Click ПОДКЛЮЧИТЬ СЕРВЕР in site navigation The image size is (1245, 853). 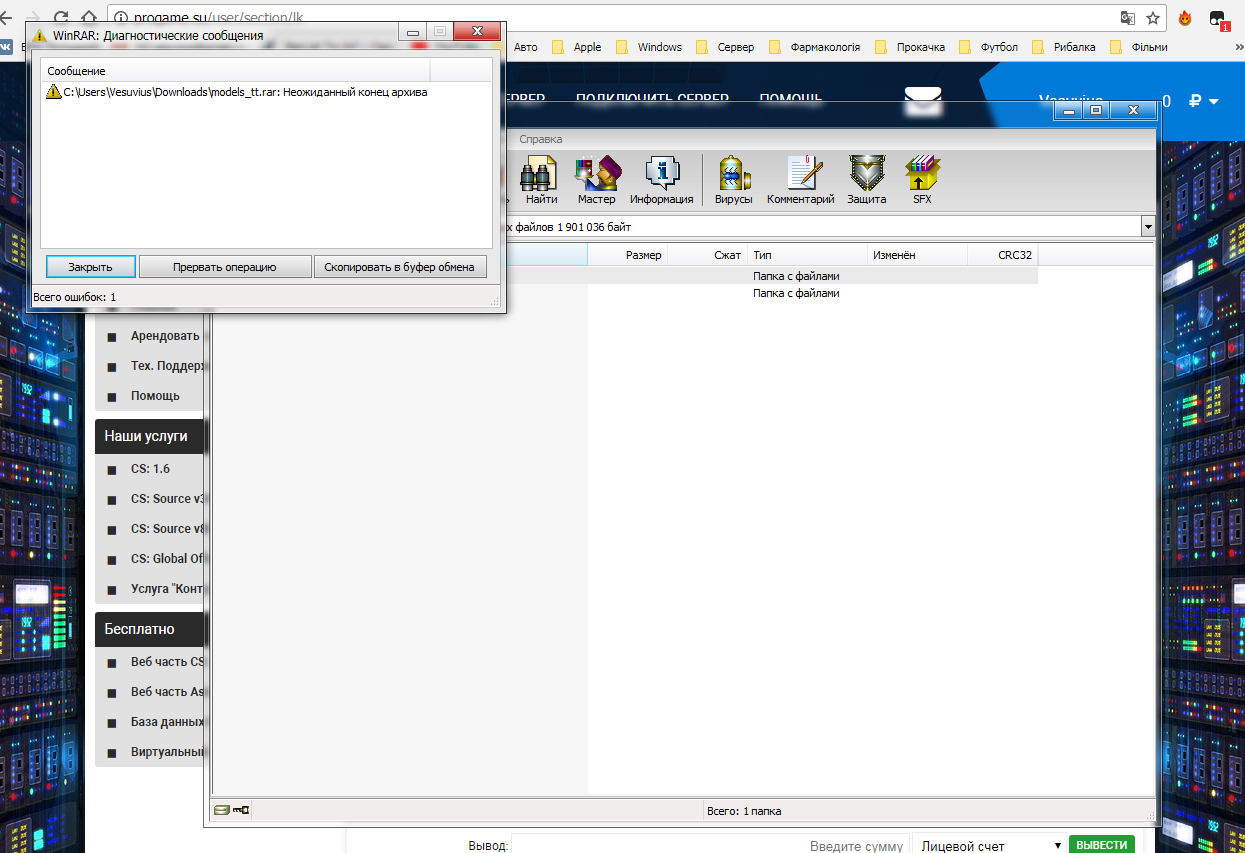tap(652, 98)
